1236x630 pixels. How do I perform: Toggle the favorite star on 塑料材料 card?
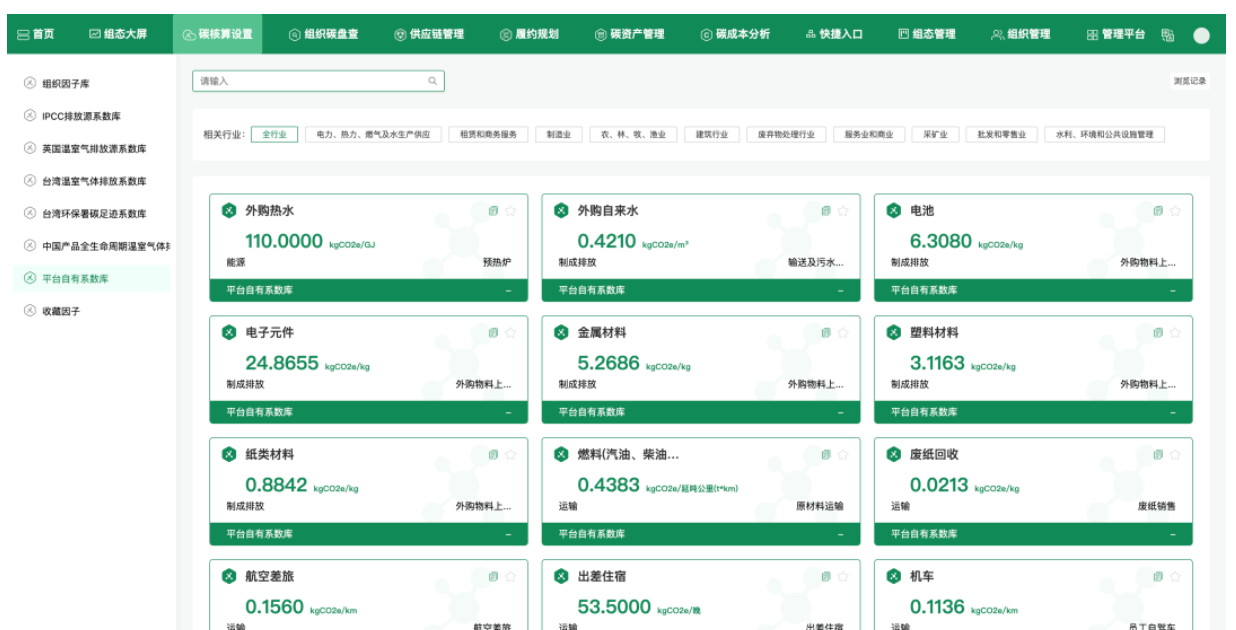point(1174,333)
